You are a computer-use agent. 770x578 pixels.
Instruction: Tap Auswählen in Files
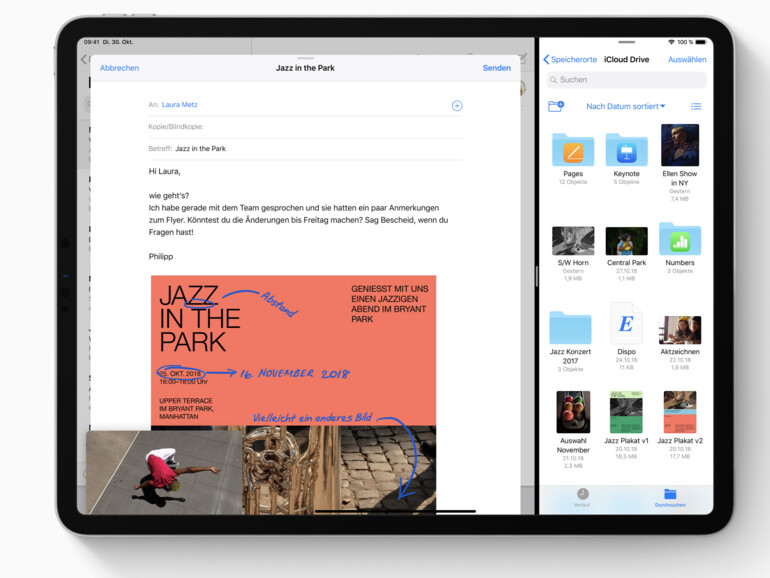click(687, 59)
